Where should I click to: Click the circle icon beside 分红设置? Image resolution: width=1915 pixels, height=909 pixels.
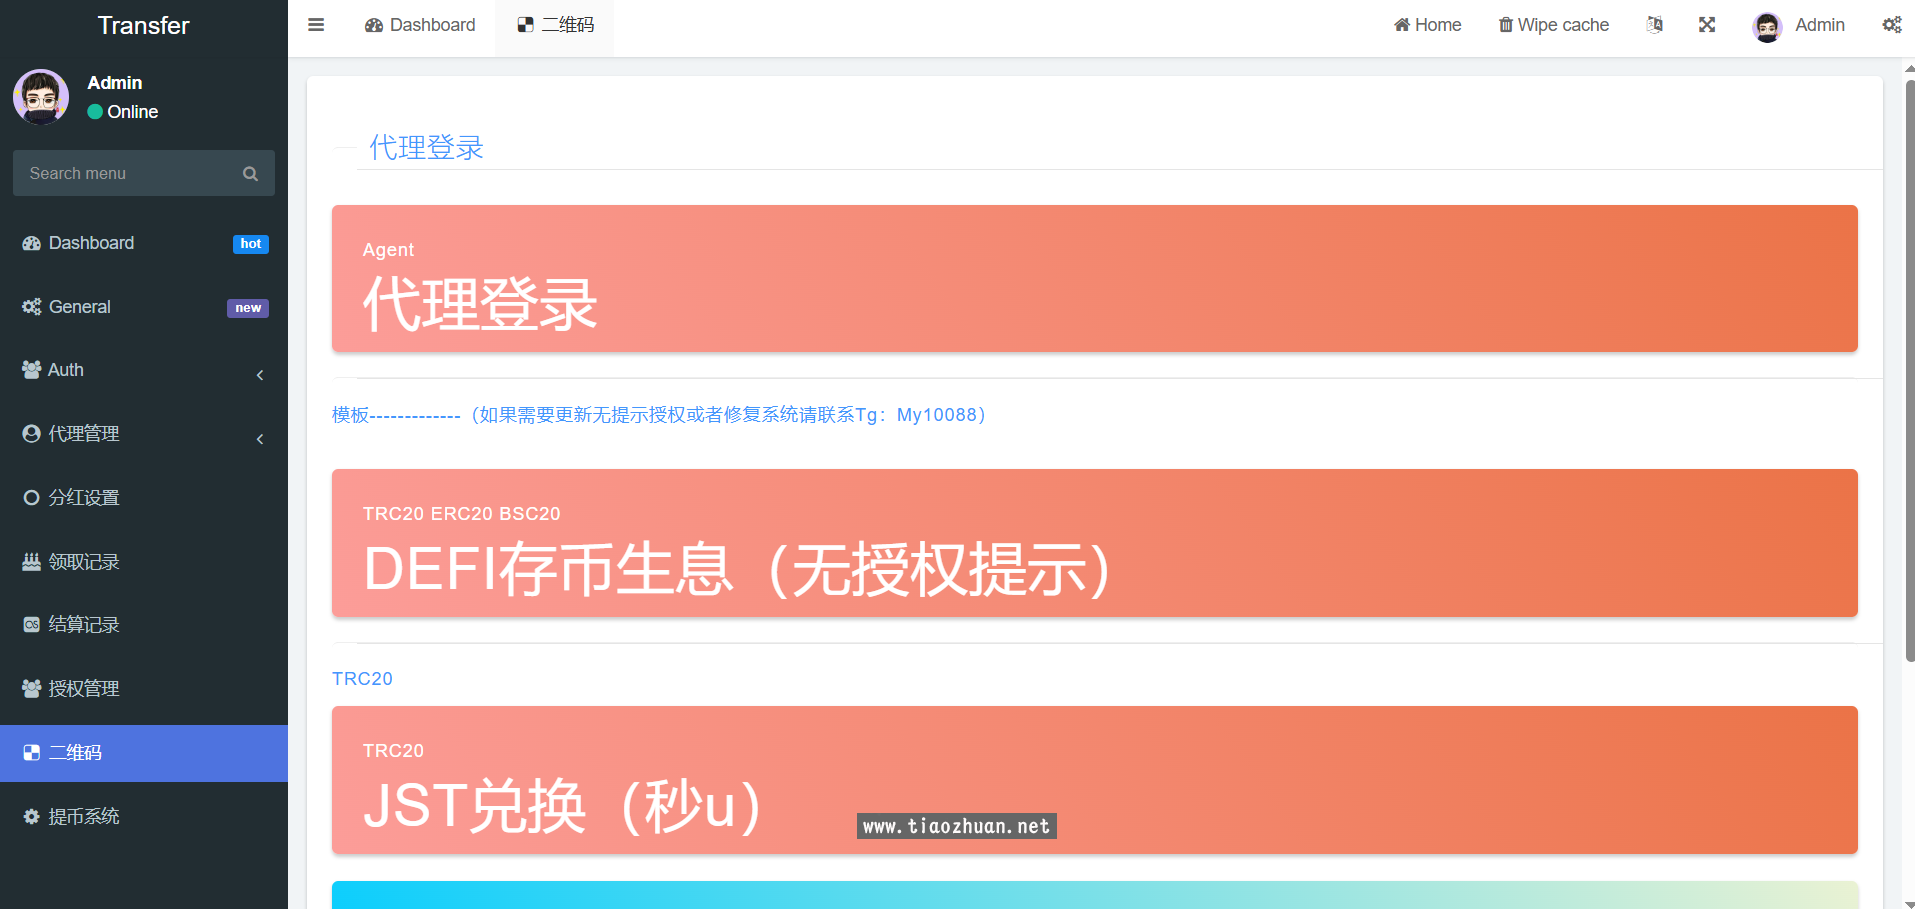(32, 497)
